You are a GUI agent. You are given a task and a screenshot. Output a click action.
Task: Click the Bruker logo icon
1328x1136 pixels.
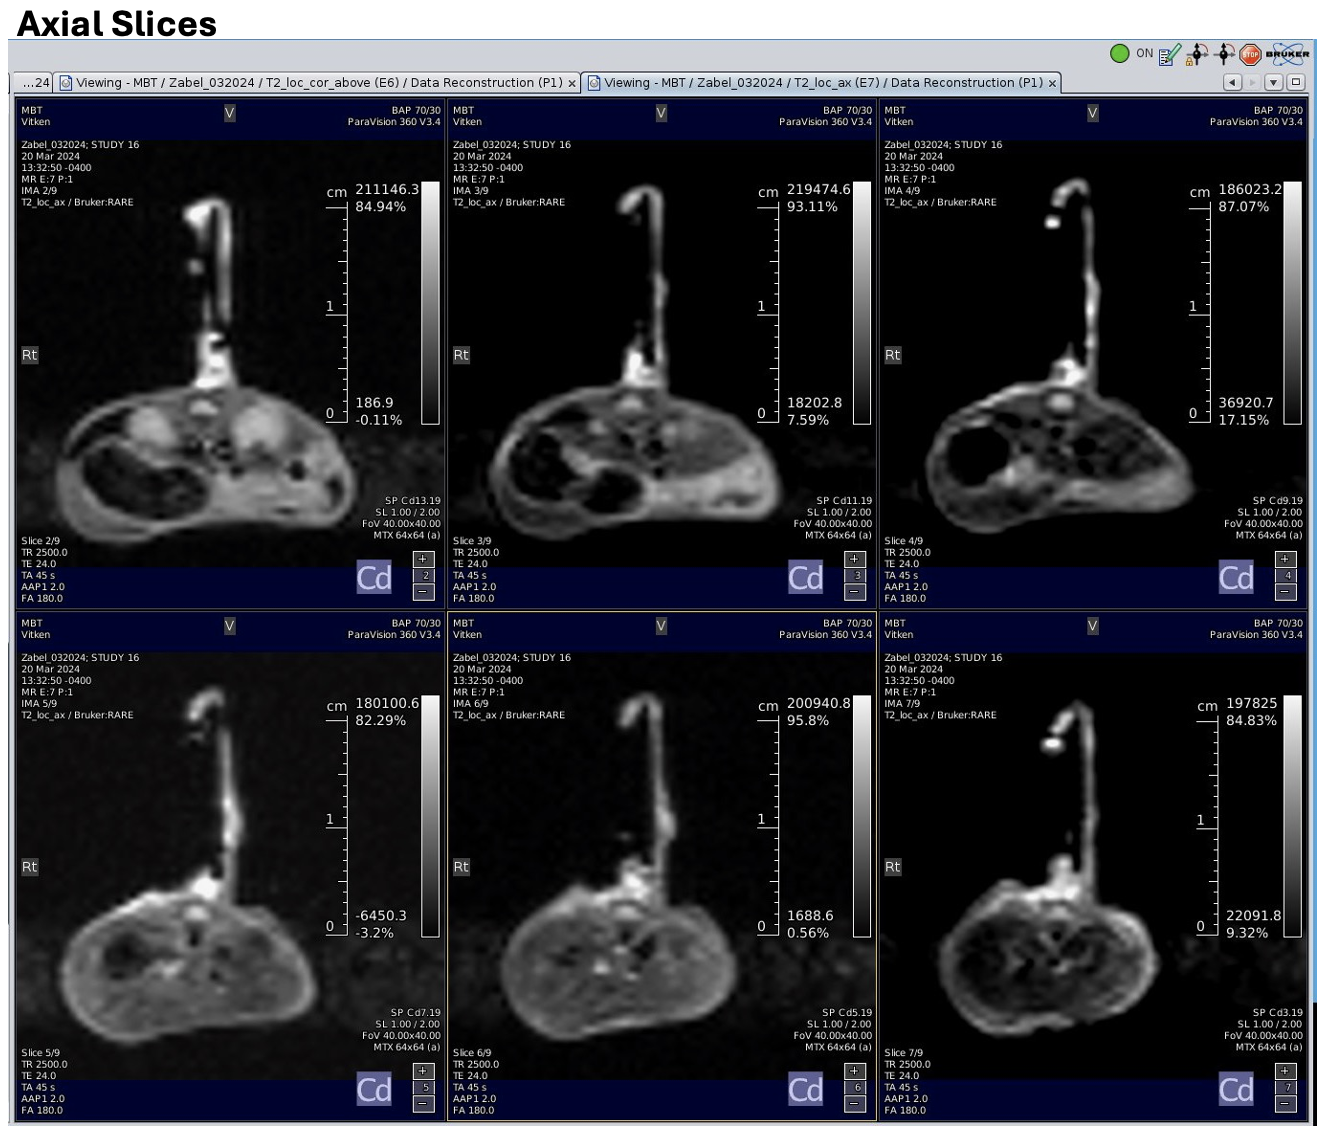pyautogui.click(x=1287, y=54)
